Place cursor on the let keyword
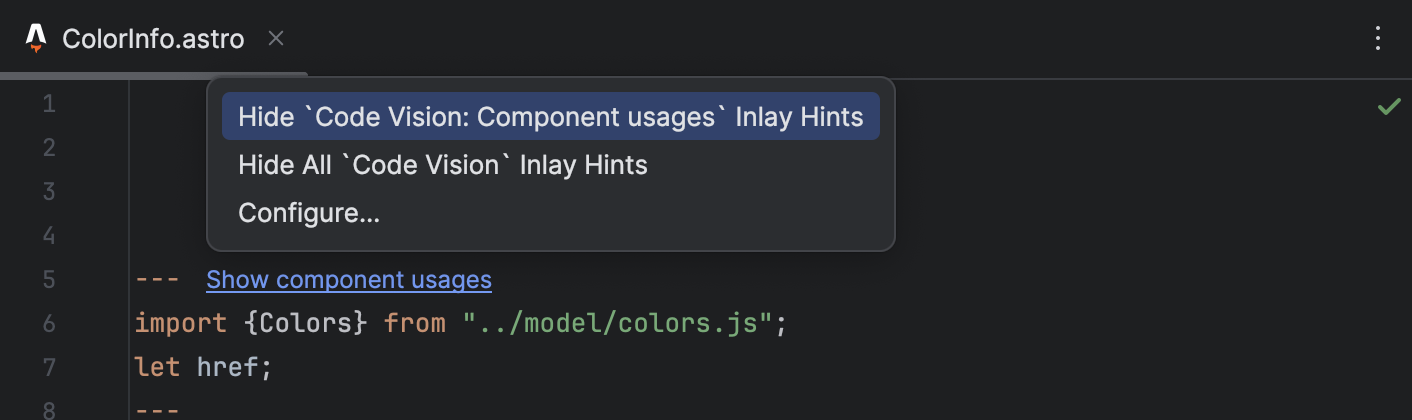This screenshot has width=1412, height=420. click(x=158, y=367)
